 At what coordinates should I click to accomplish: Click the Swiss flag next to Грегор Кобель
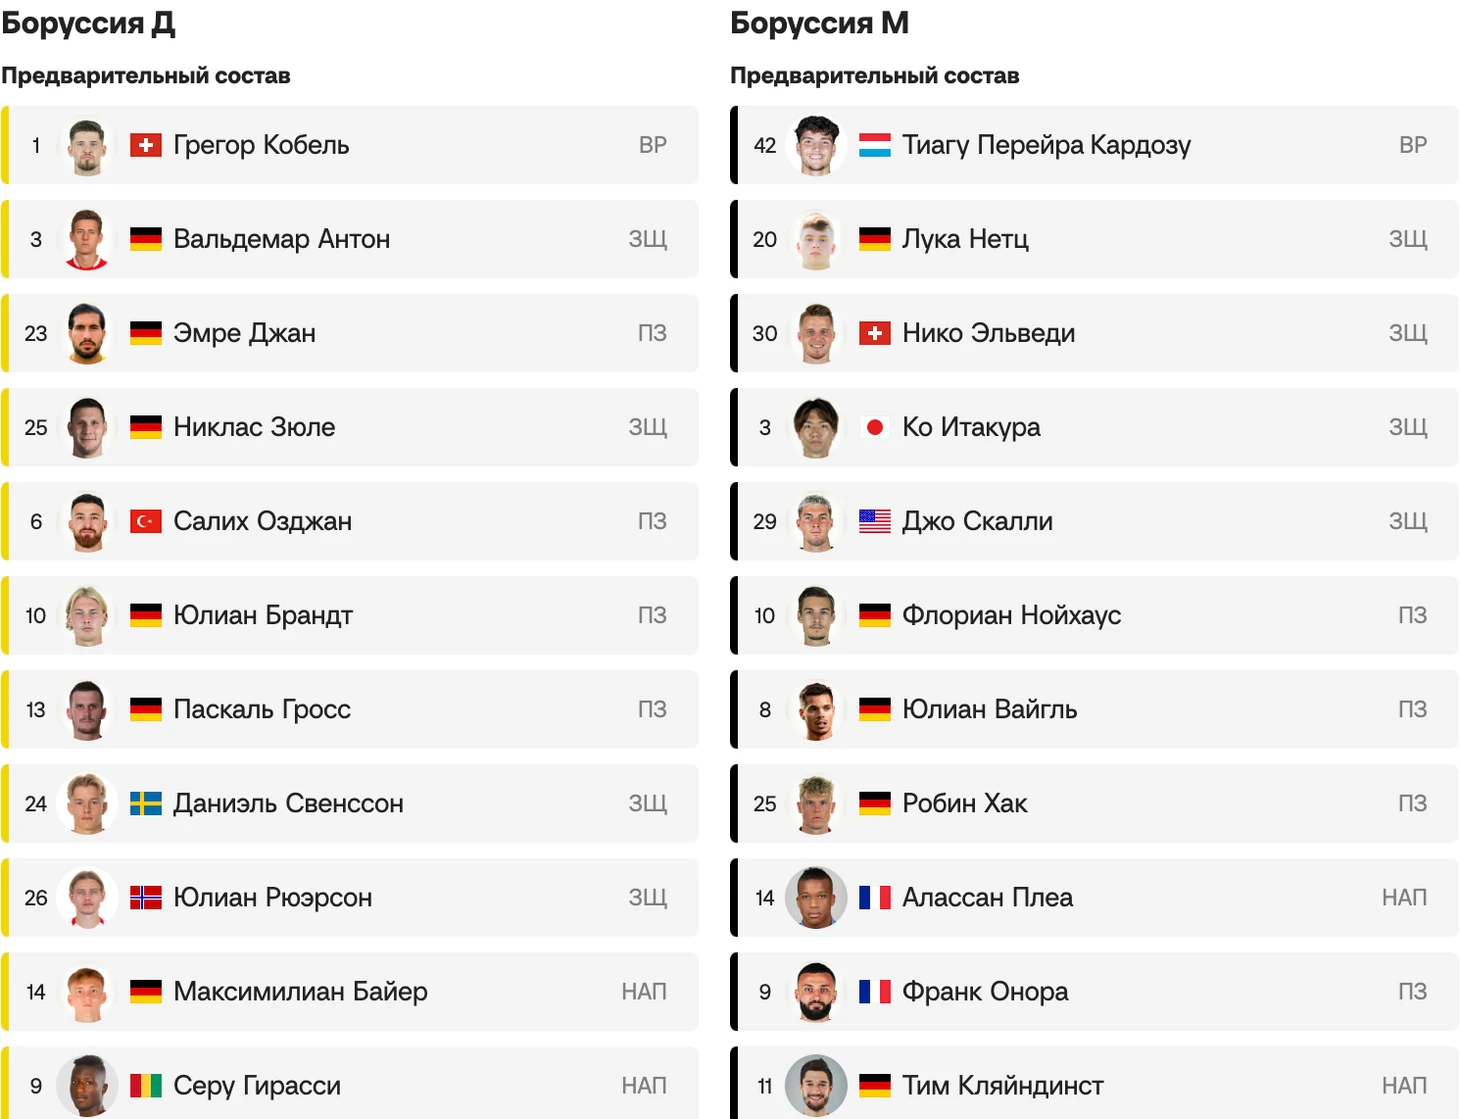point(146,145)
